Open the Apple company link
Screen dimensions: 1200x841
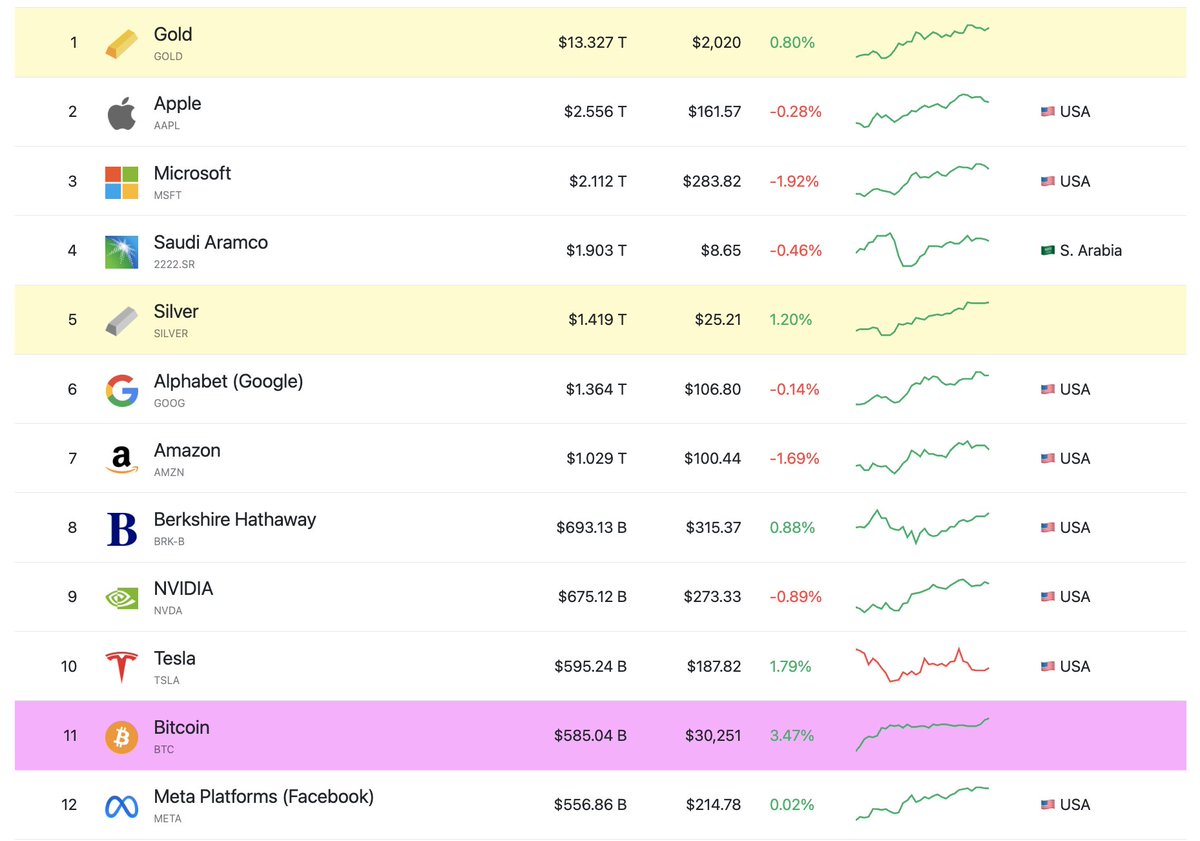[177, 104]
